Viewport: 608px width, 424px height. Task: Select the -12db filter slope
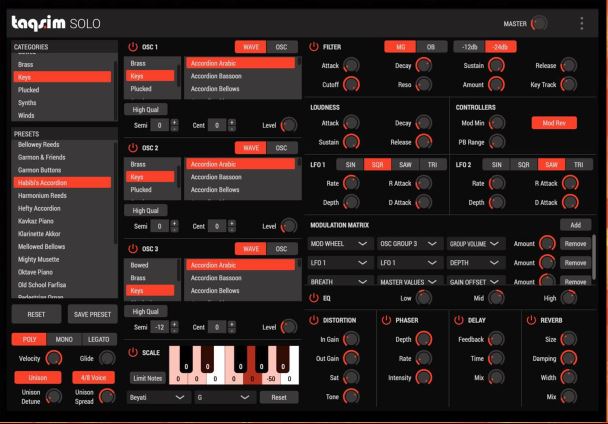tap(469, 47)
